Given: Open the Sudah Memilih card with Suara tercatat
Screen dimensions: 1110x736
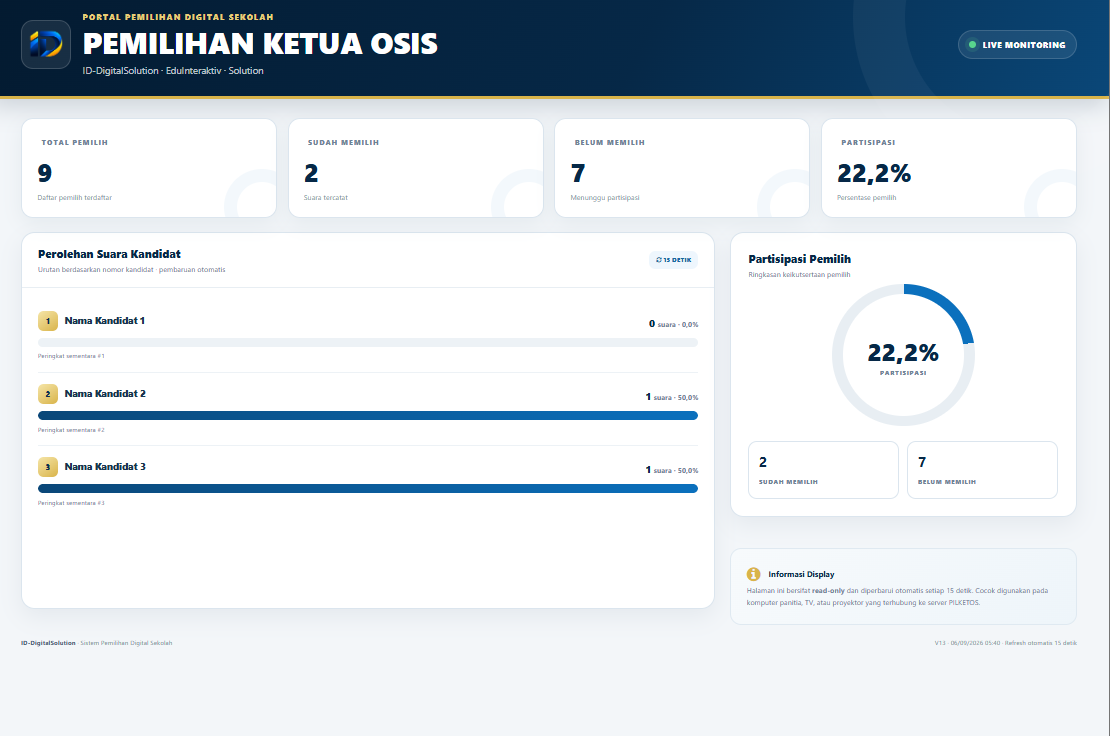Looking at the screenshot, I should pos(416,168).
